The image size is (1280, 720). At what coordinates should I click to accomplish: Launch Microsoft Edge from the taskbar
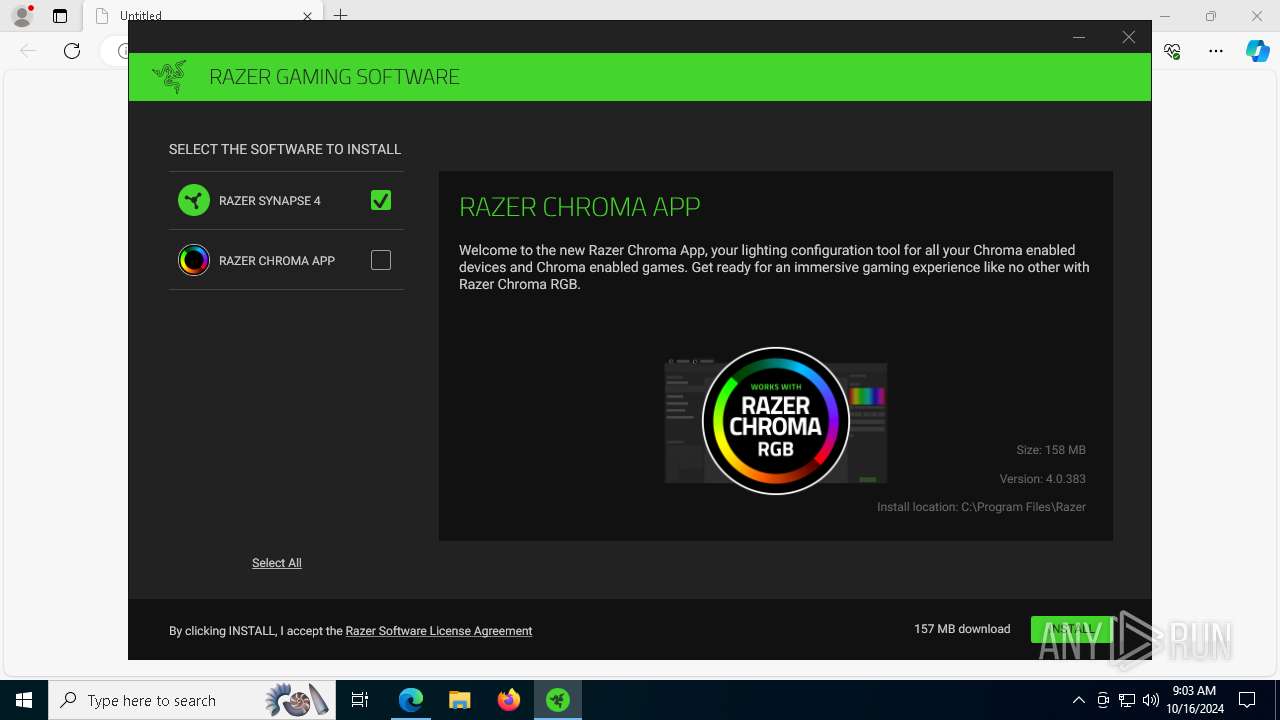tap(411, 700)
